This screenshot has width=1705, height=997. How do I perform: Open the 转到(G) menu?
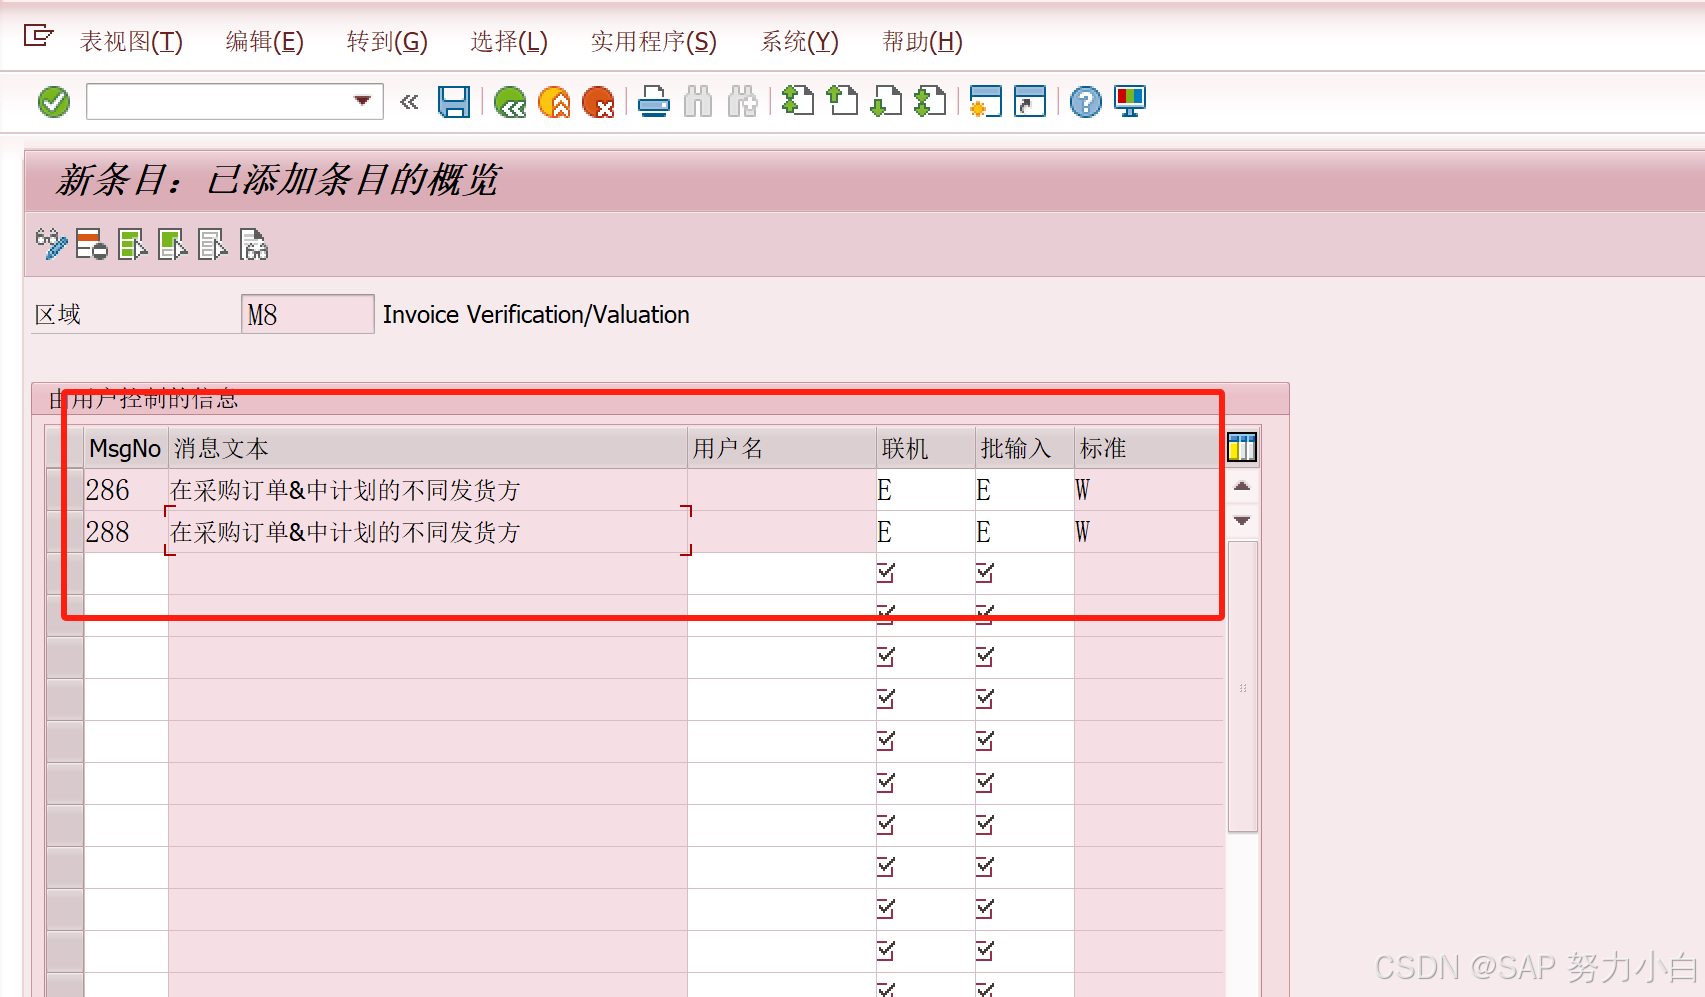tap(387, 41)
